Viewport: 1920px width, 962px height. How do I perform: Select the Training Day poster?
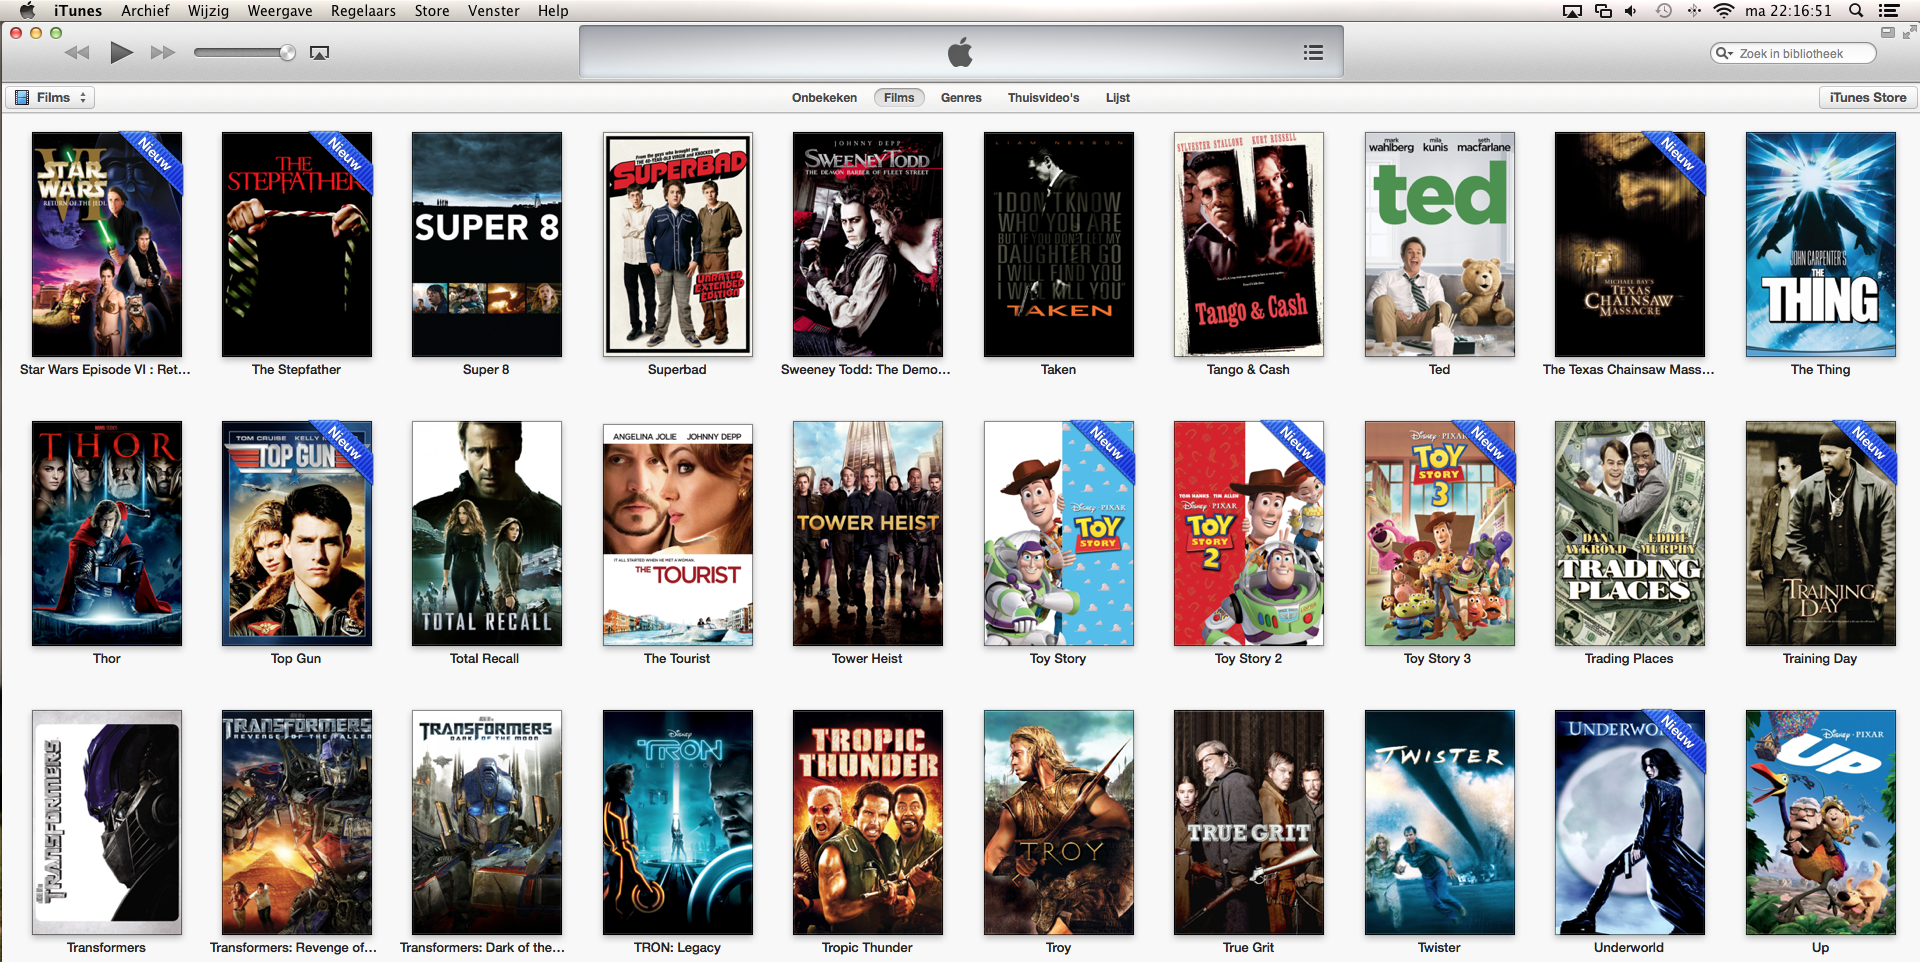(x=1821, y=533)
